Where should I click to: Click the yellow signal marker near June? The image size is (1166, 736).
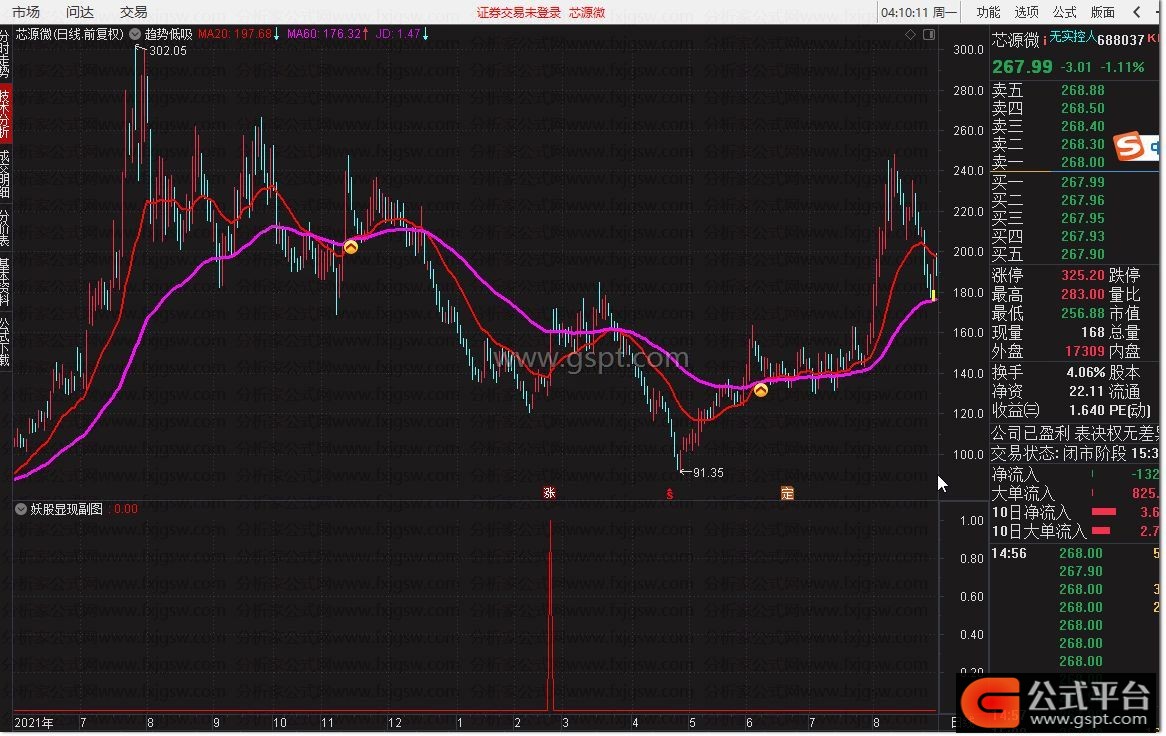click(x=761, y=390)
